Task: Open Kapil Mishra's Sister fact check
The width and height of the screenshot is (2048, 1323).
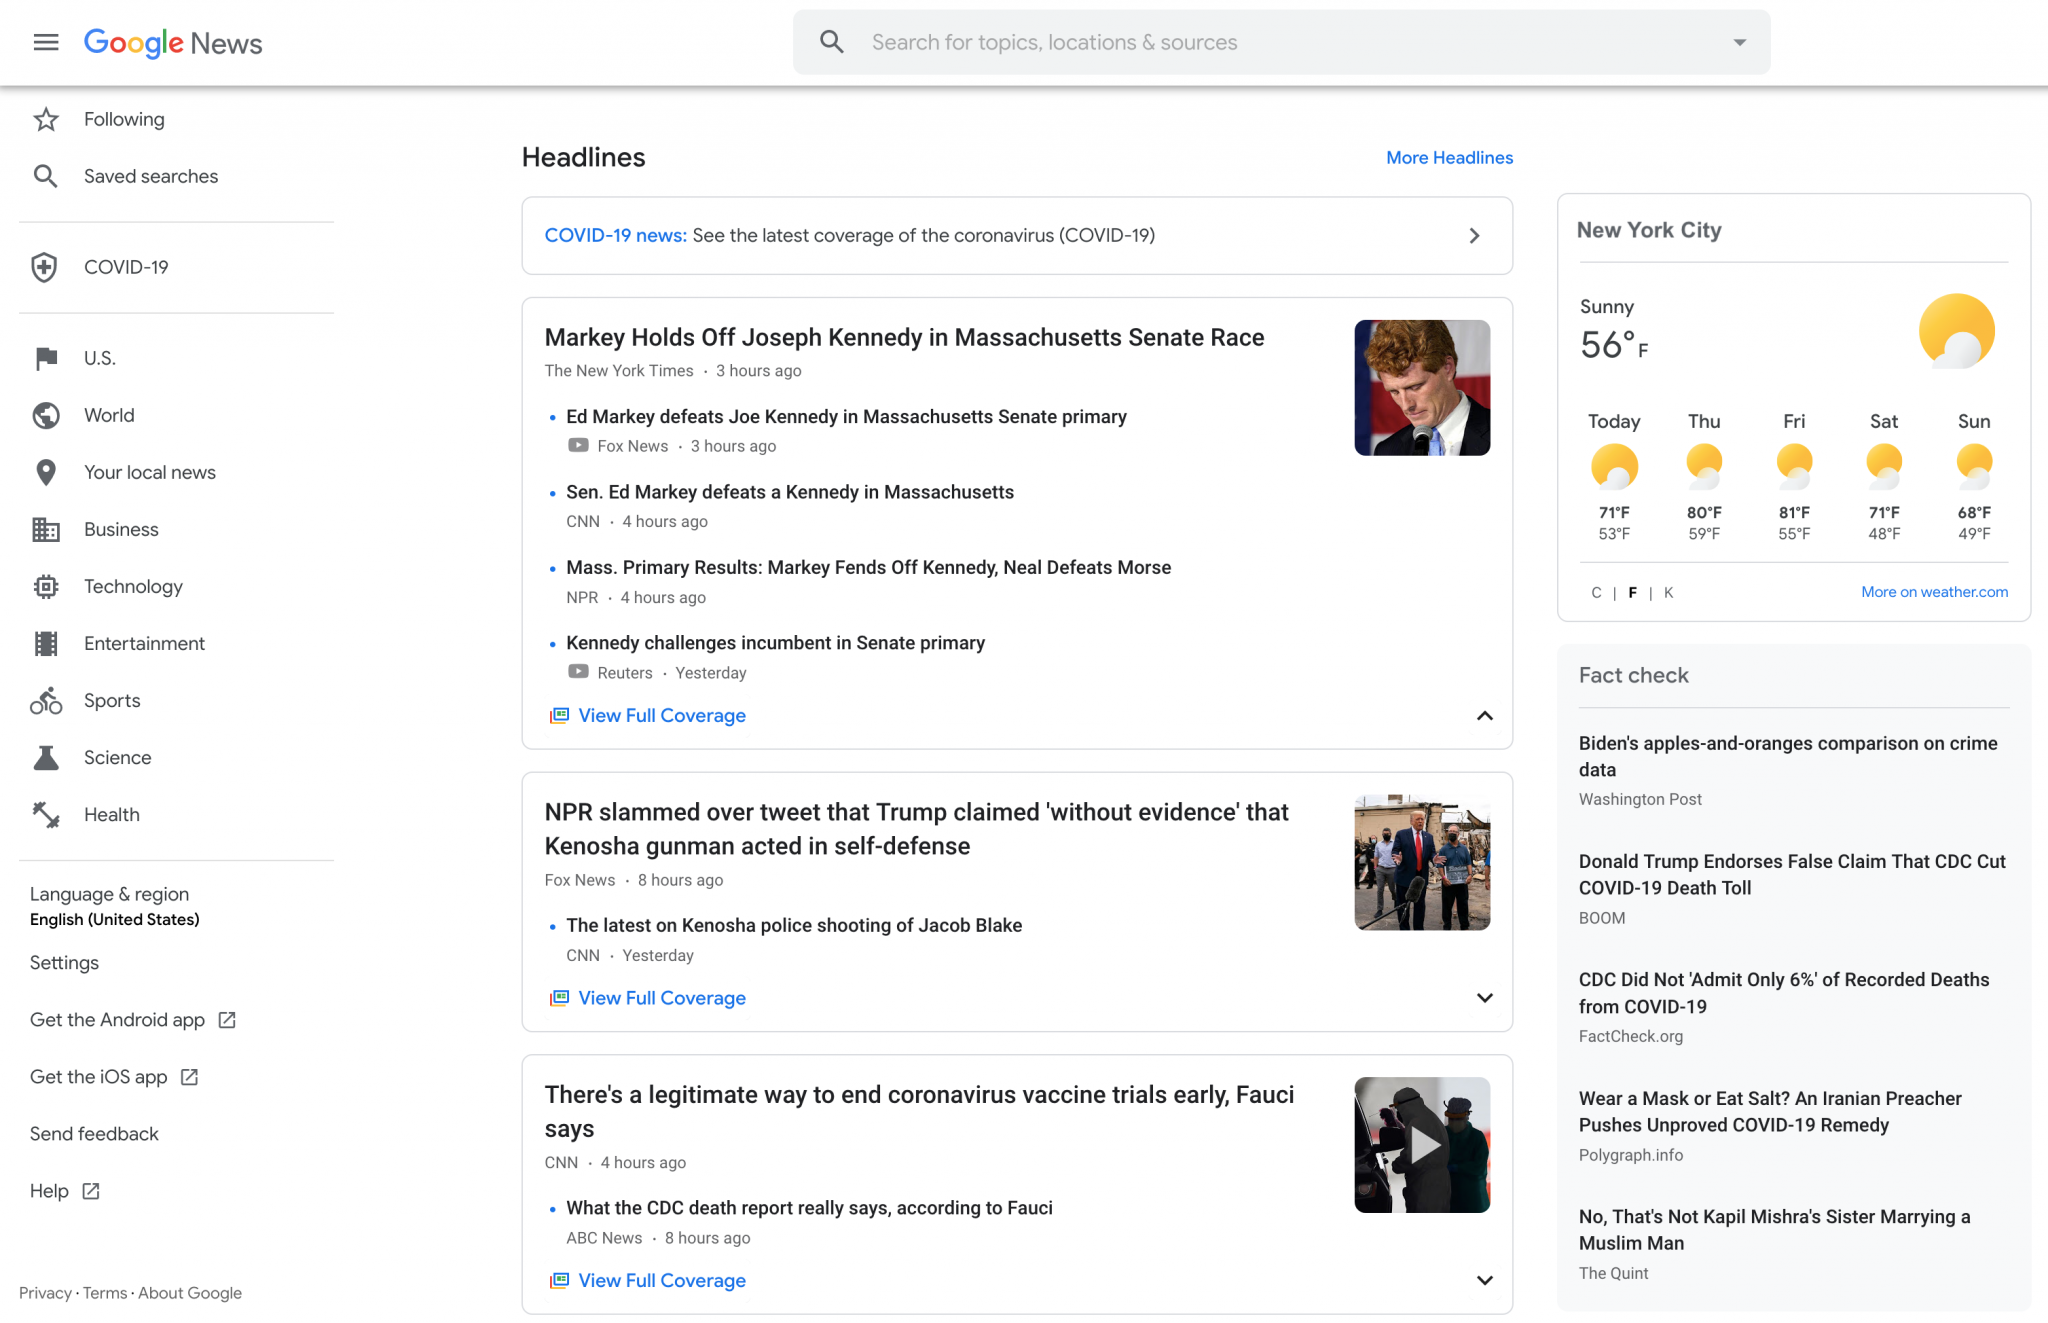Action: (x=1774, y=1229)
